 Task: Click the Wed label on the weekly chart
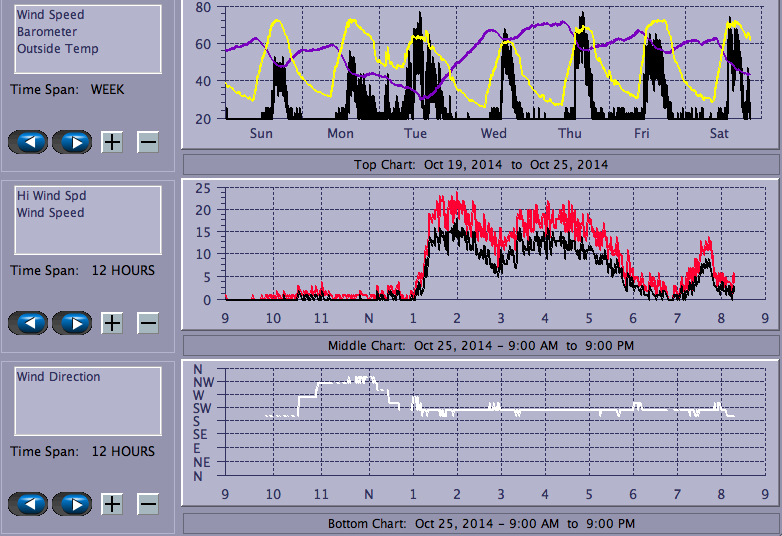493,134
